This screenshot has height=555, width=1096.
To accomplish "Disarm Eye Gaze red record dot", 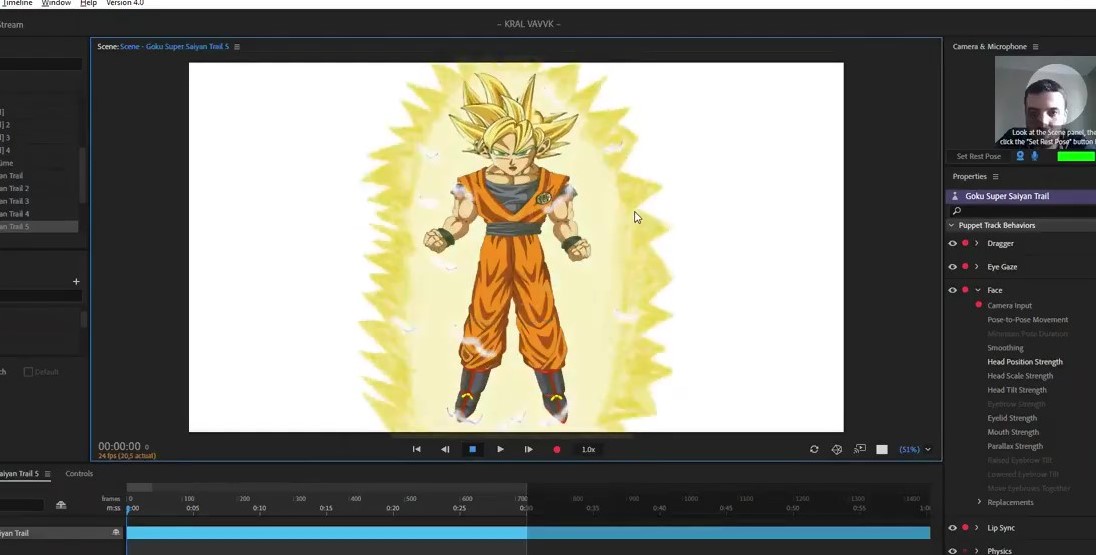I will pos(965,266).
